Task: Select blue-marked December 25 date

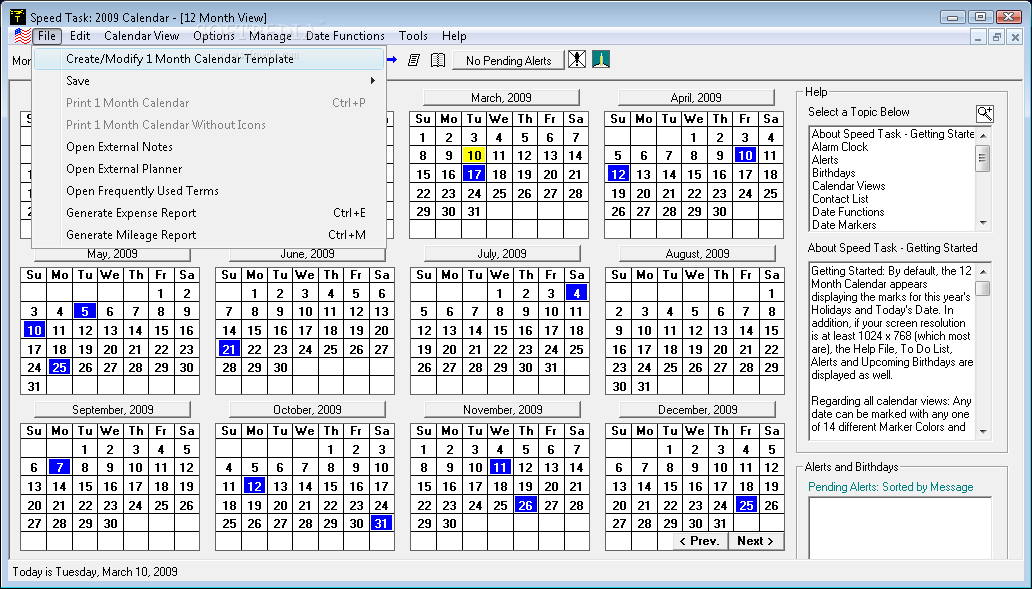Action: click(746, 505)
